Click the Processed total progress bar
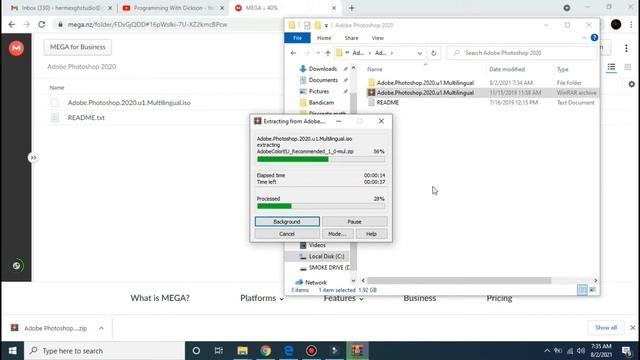 point(320,206)
